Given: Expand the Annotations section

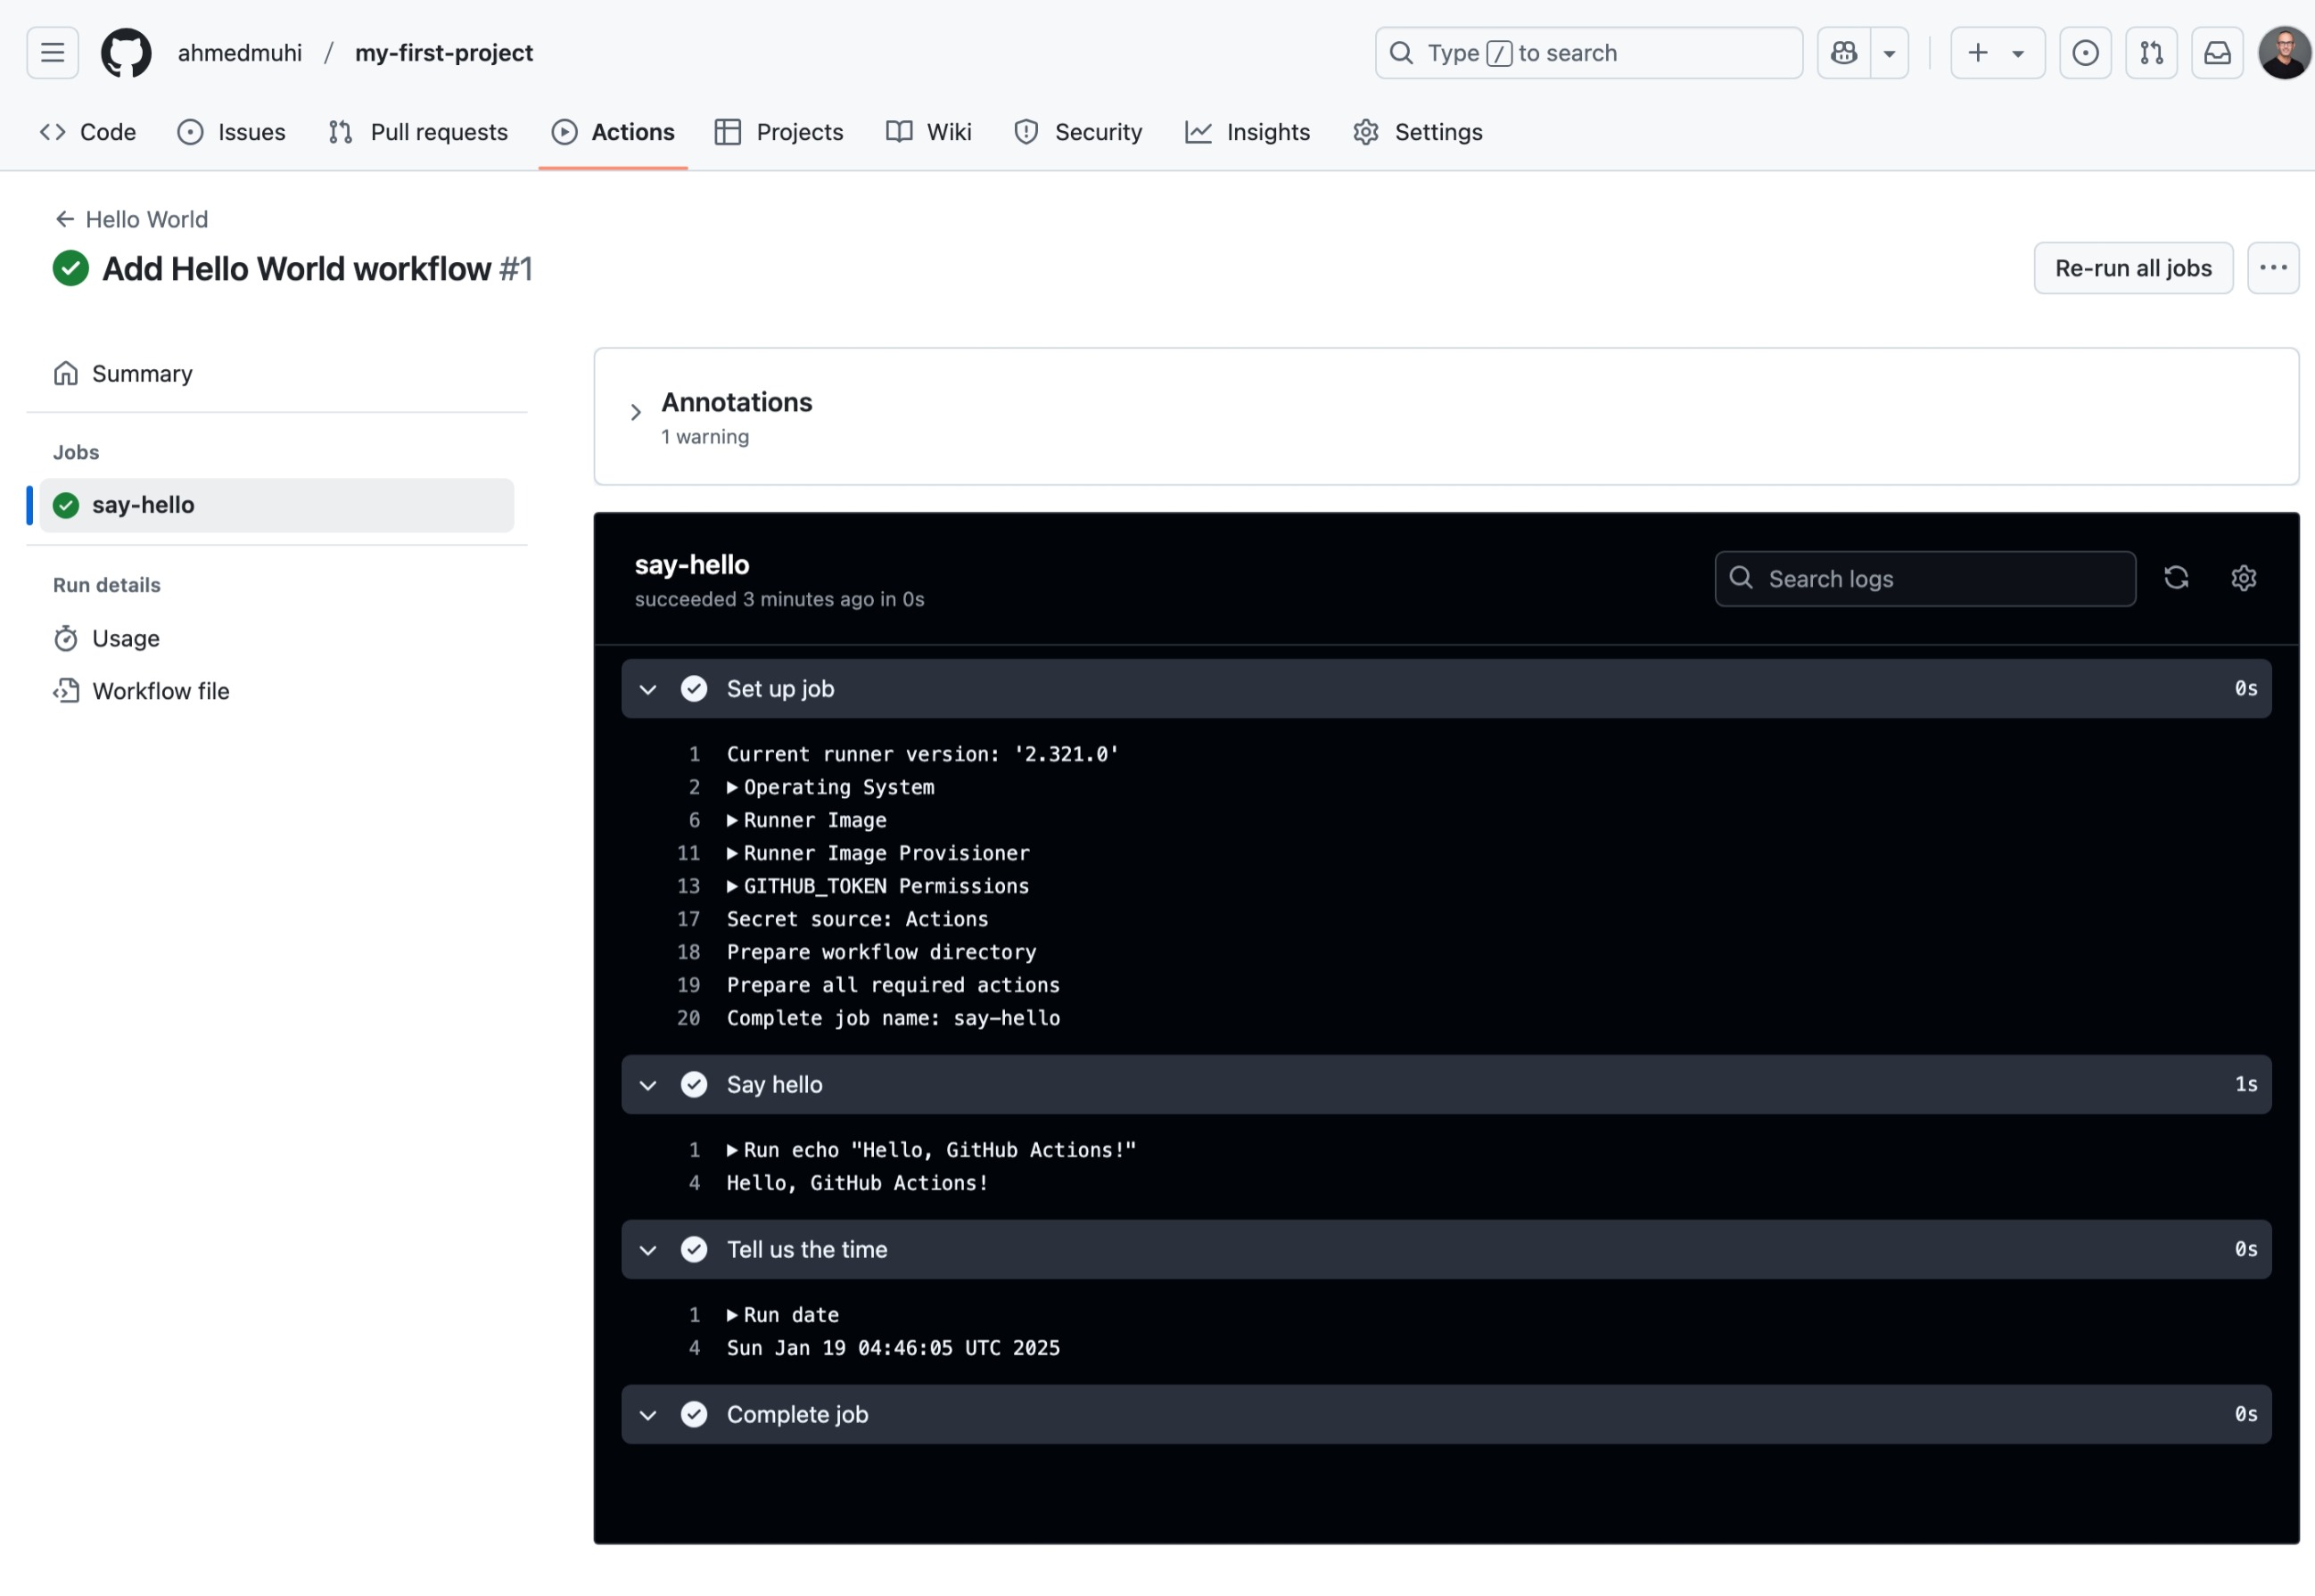Looking at the screenshot, I should [x=635, y=412].
